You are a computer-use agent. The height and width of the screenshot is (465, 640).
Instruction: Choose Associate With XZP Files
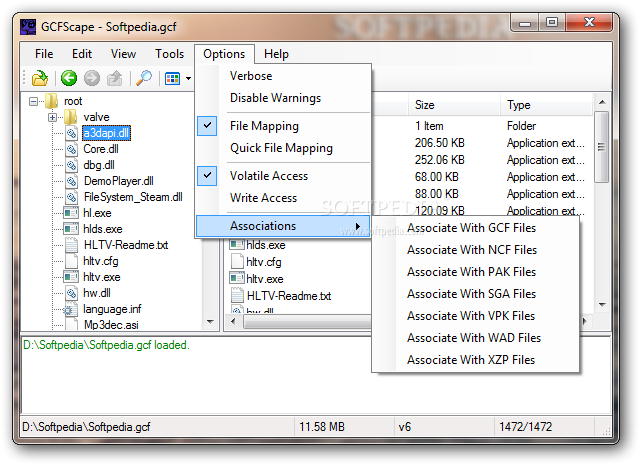click(x=476, y=360)
